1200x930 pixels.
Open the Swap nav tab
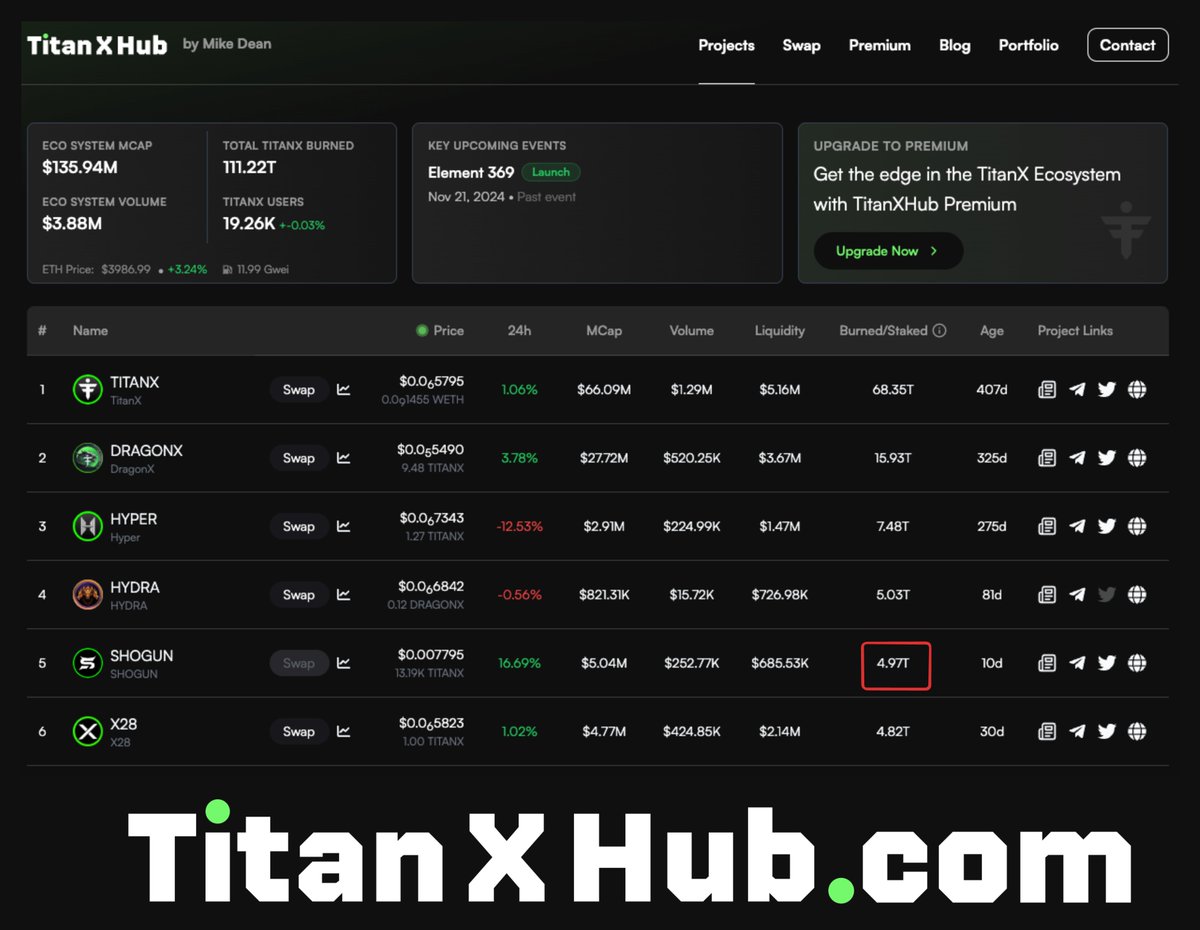tap(801, 45)
